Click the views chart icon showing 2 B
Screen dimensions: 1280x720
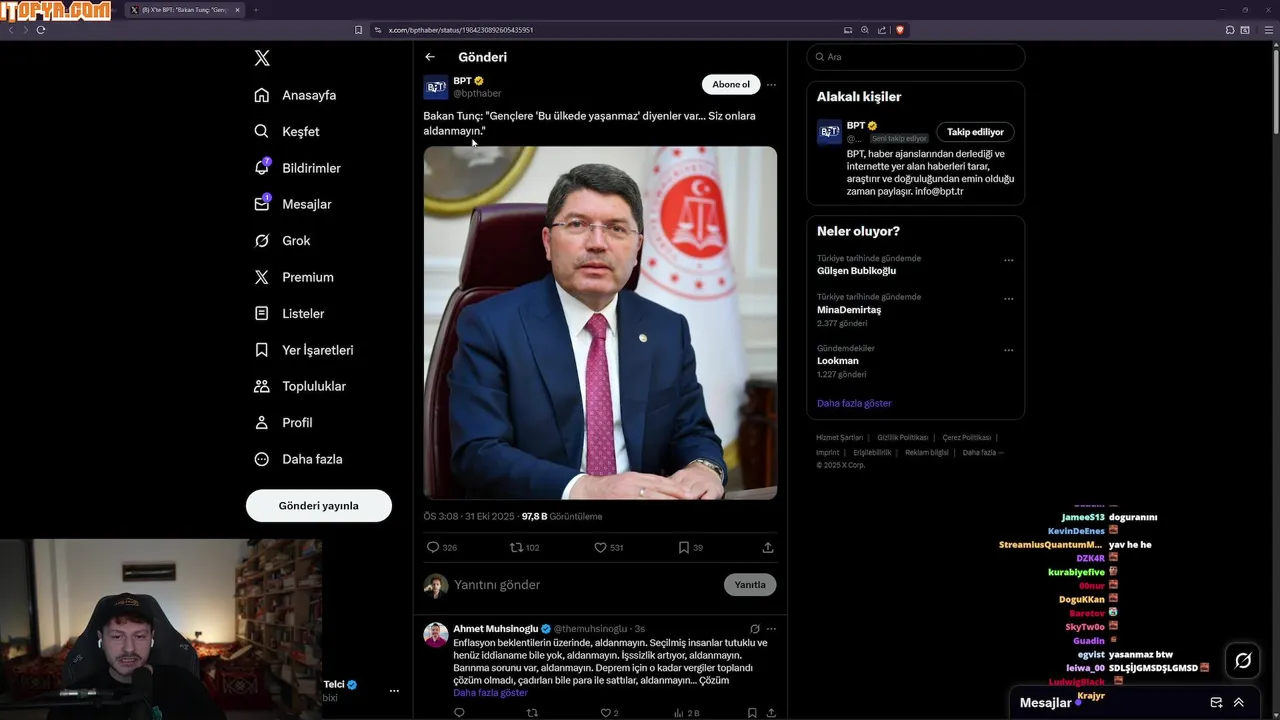(x=680, y=713)
